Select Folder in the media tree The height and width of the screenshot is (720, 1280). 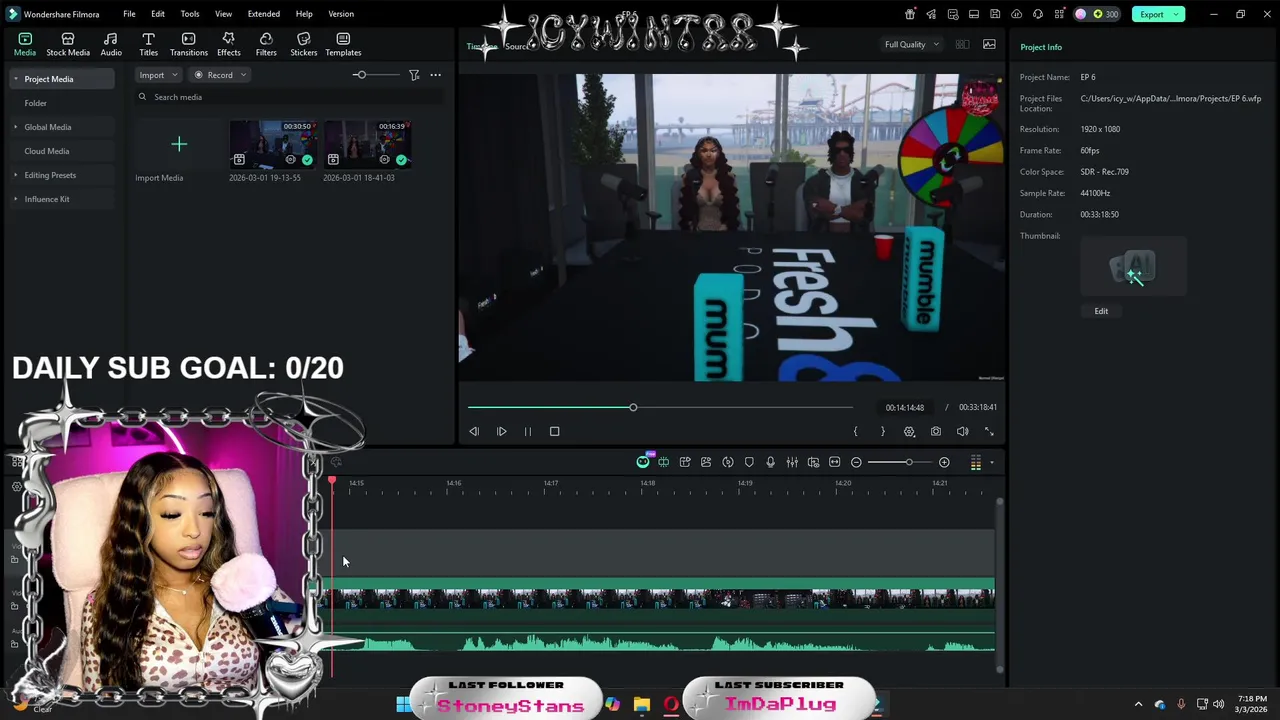(36, 103)
